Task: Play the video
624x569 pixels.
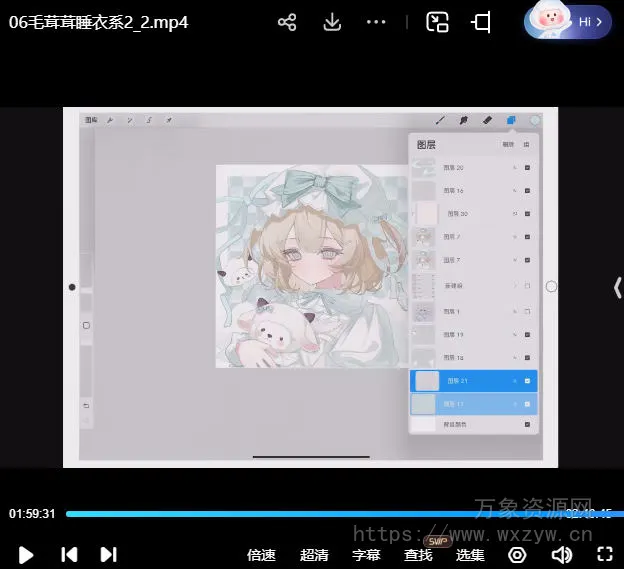Action: pyautogui.click(x=27, y=554)
